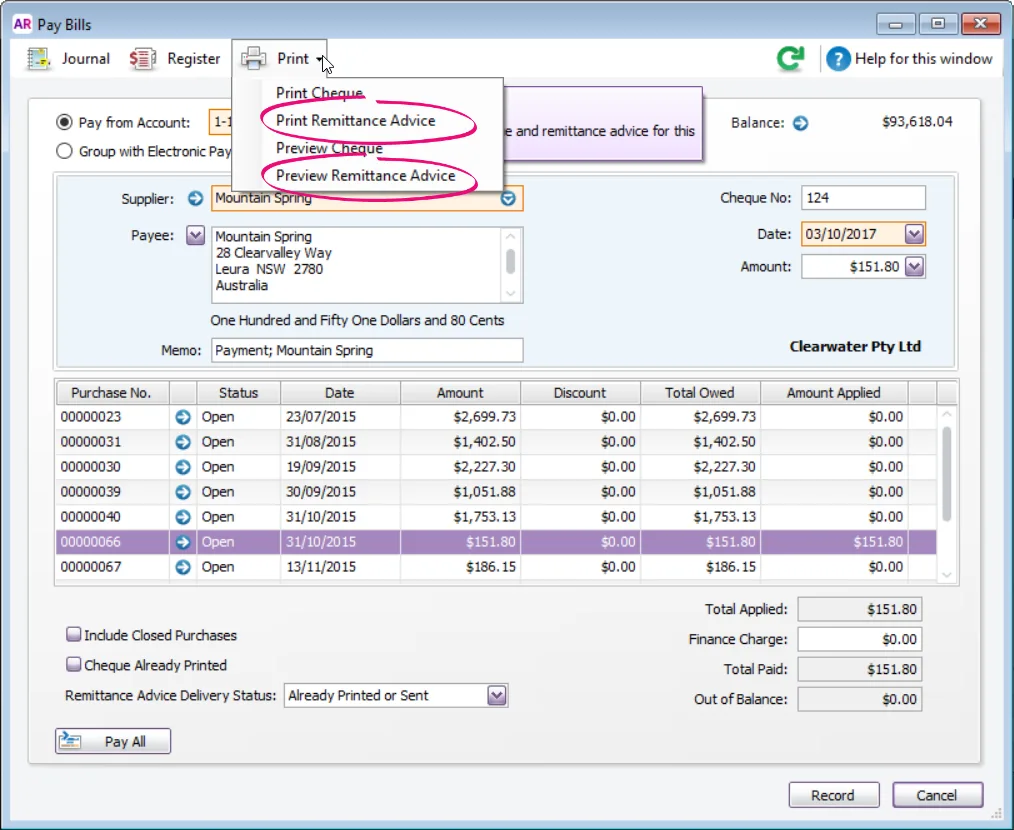The image size is (1014, 830).
Task: Open purchase 00000067 detail arrow
Action: point(183,567)
